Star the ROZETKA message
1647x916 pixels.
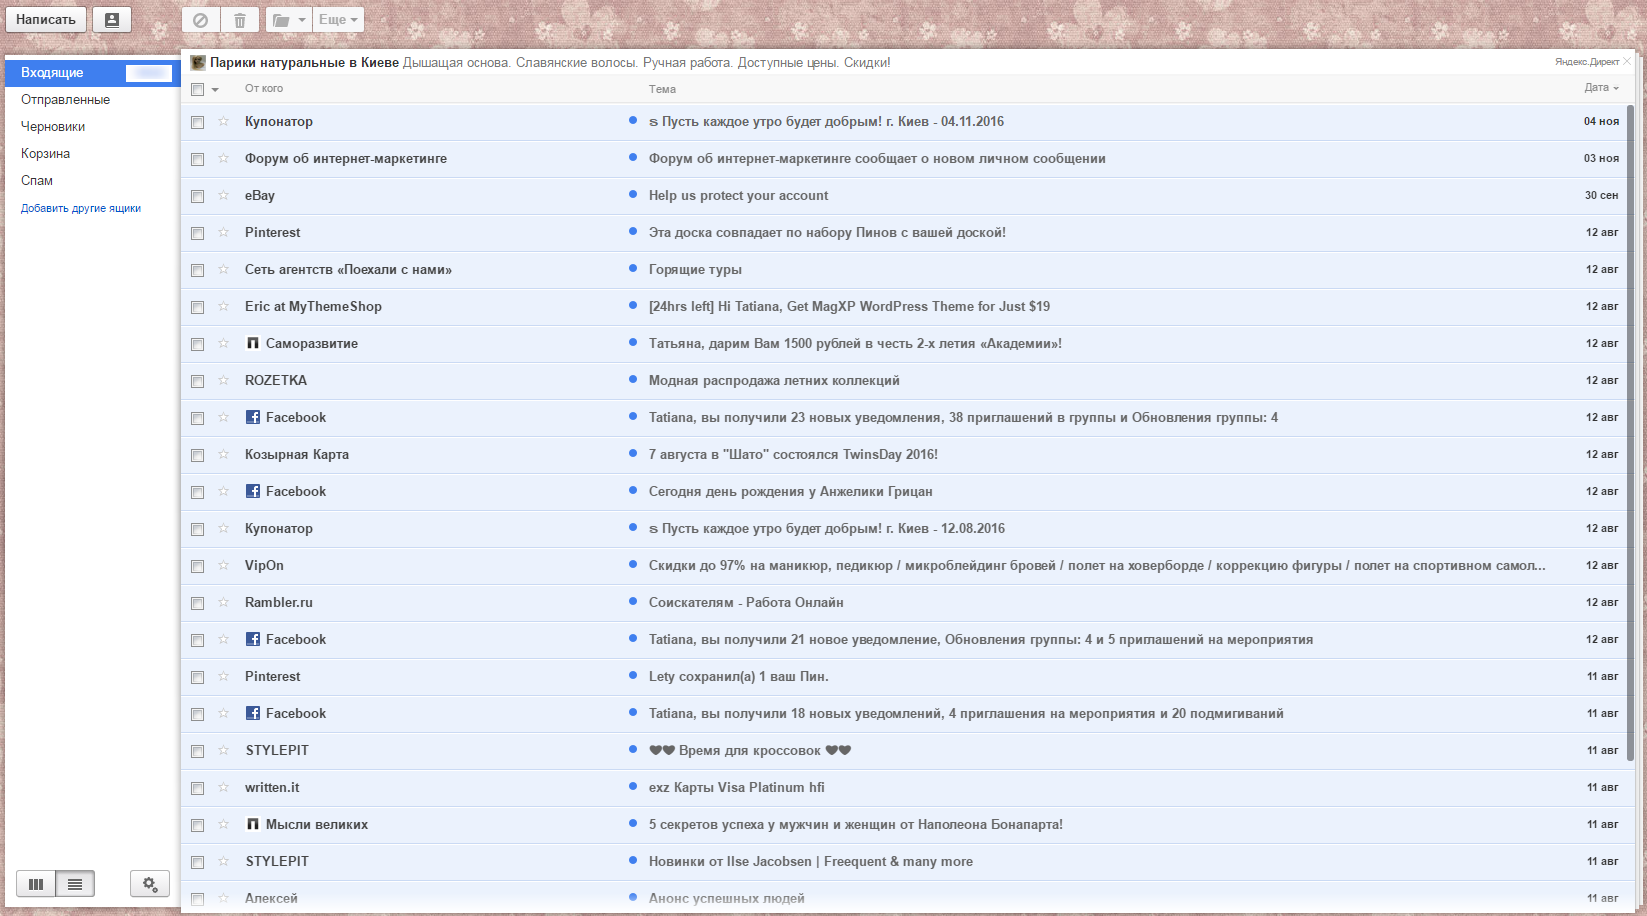(223, 380)
